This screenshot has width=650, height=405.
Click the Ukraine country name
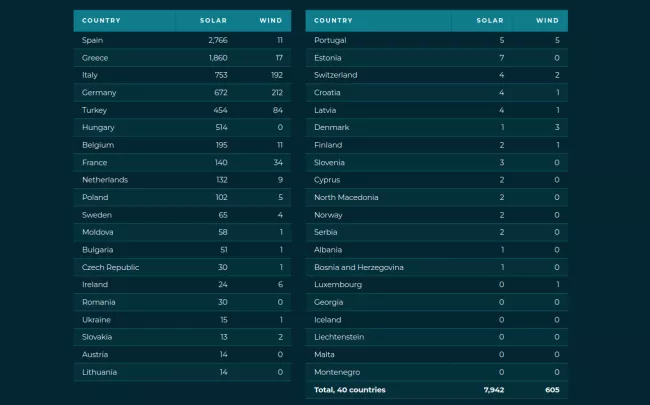click(96, 320)
